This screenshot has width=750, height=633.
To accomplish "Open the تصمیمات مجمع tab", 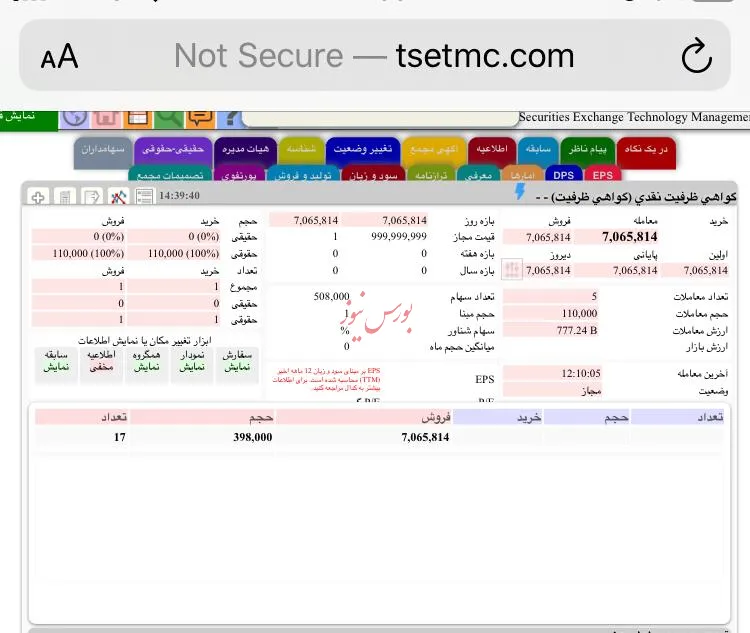I will click(170, 175).
